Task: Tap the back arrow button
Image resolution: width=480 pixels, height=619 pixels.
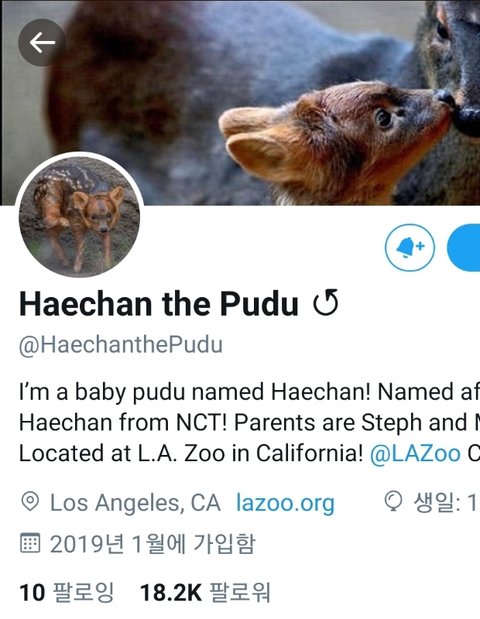Action: pyautogui.click(x=41, y=42)
